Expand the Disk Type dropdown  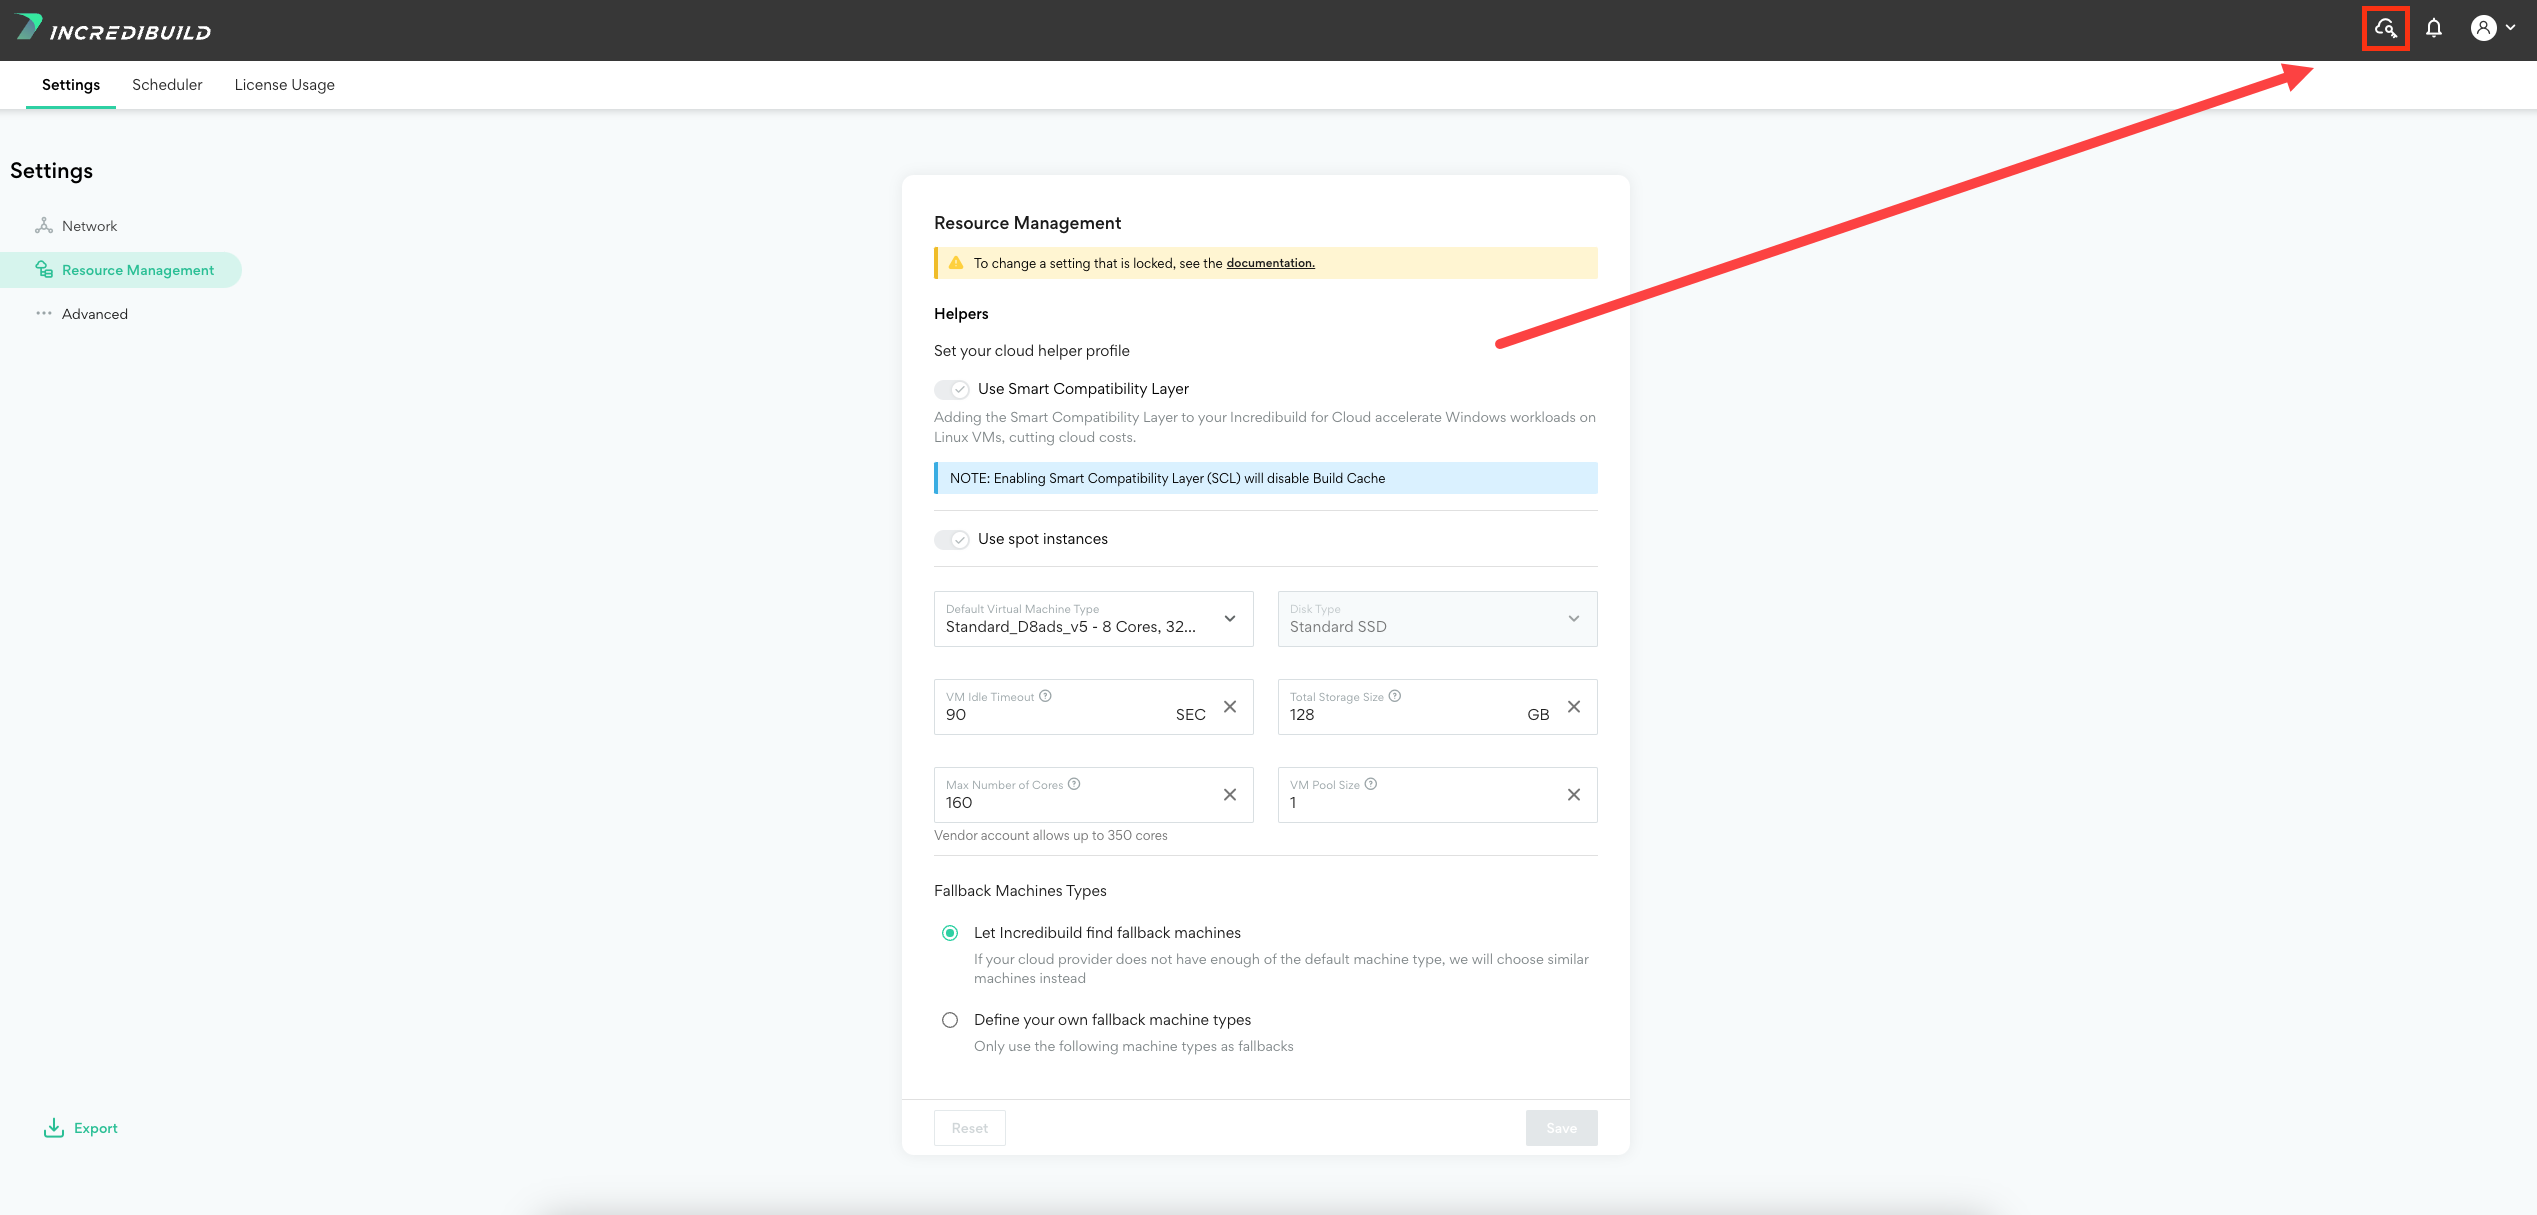point(1437,619)
